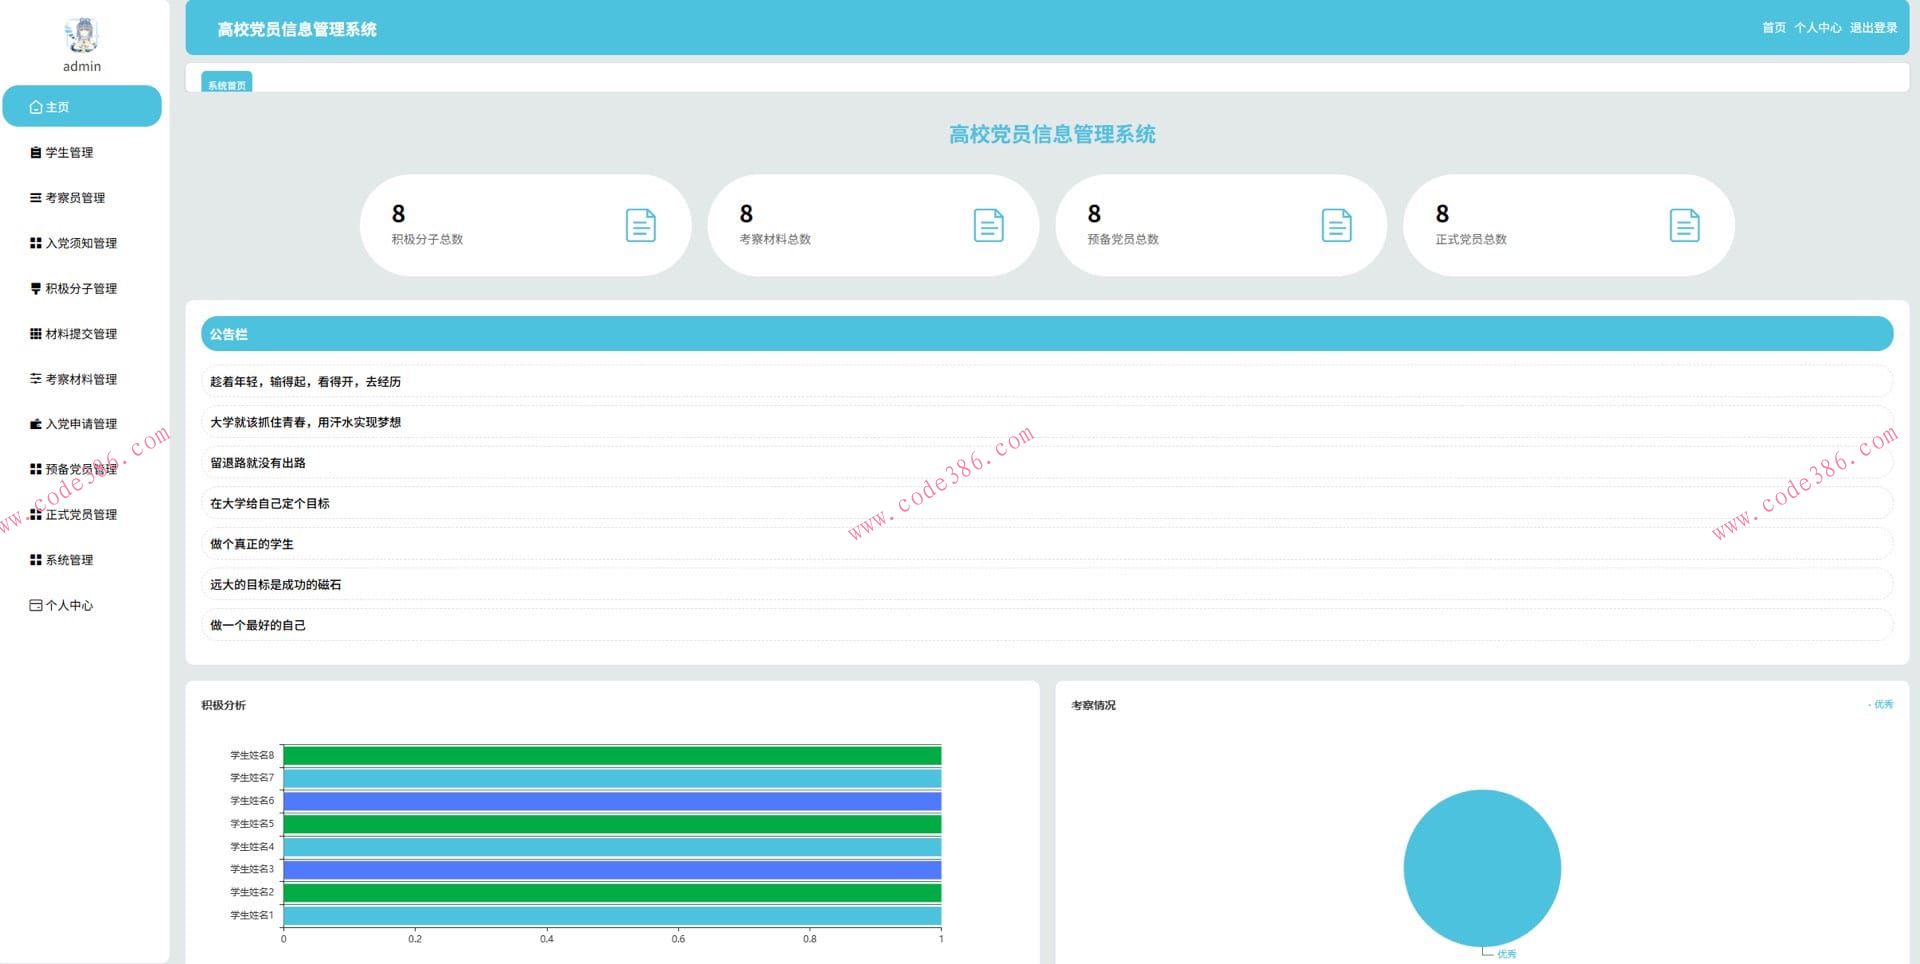The height and width of the screenshot is (964, 1920).
Task: Click the icon beside 考察材料管理
Action: pyautogui.click(x=36, y=379)
